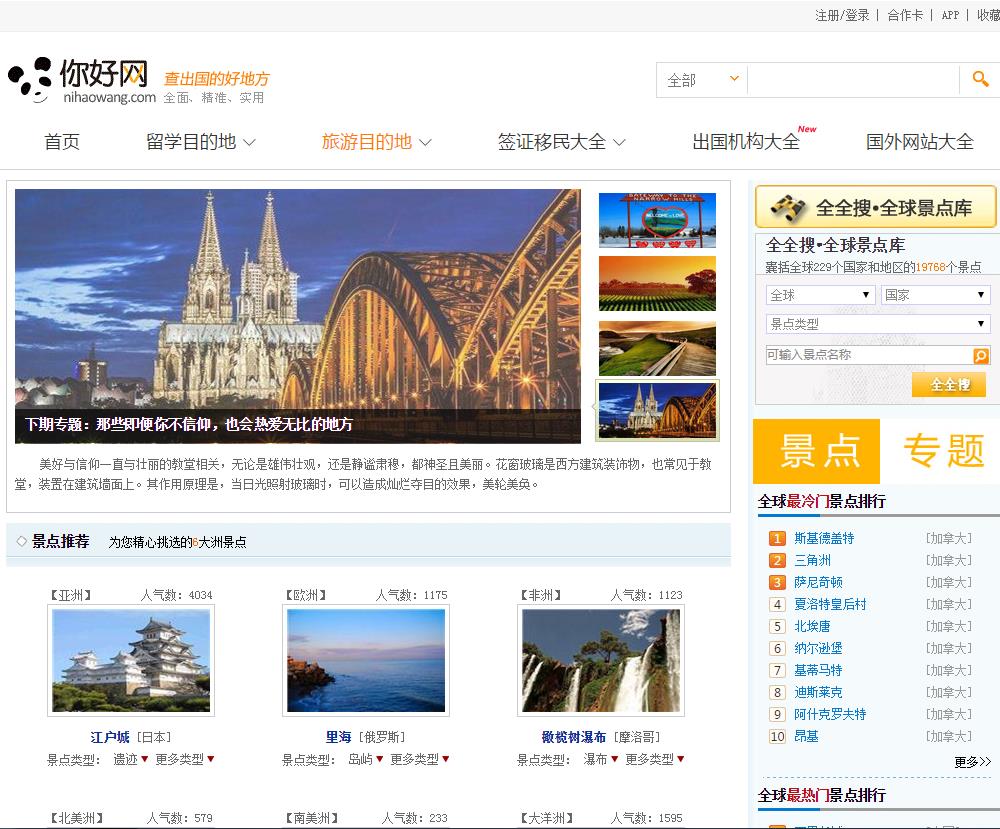Screen dimensions: 1000x829
Task: Open 夏洛特皇后村 in ranking list
Action: (830, 604)
